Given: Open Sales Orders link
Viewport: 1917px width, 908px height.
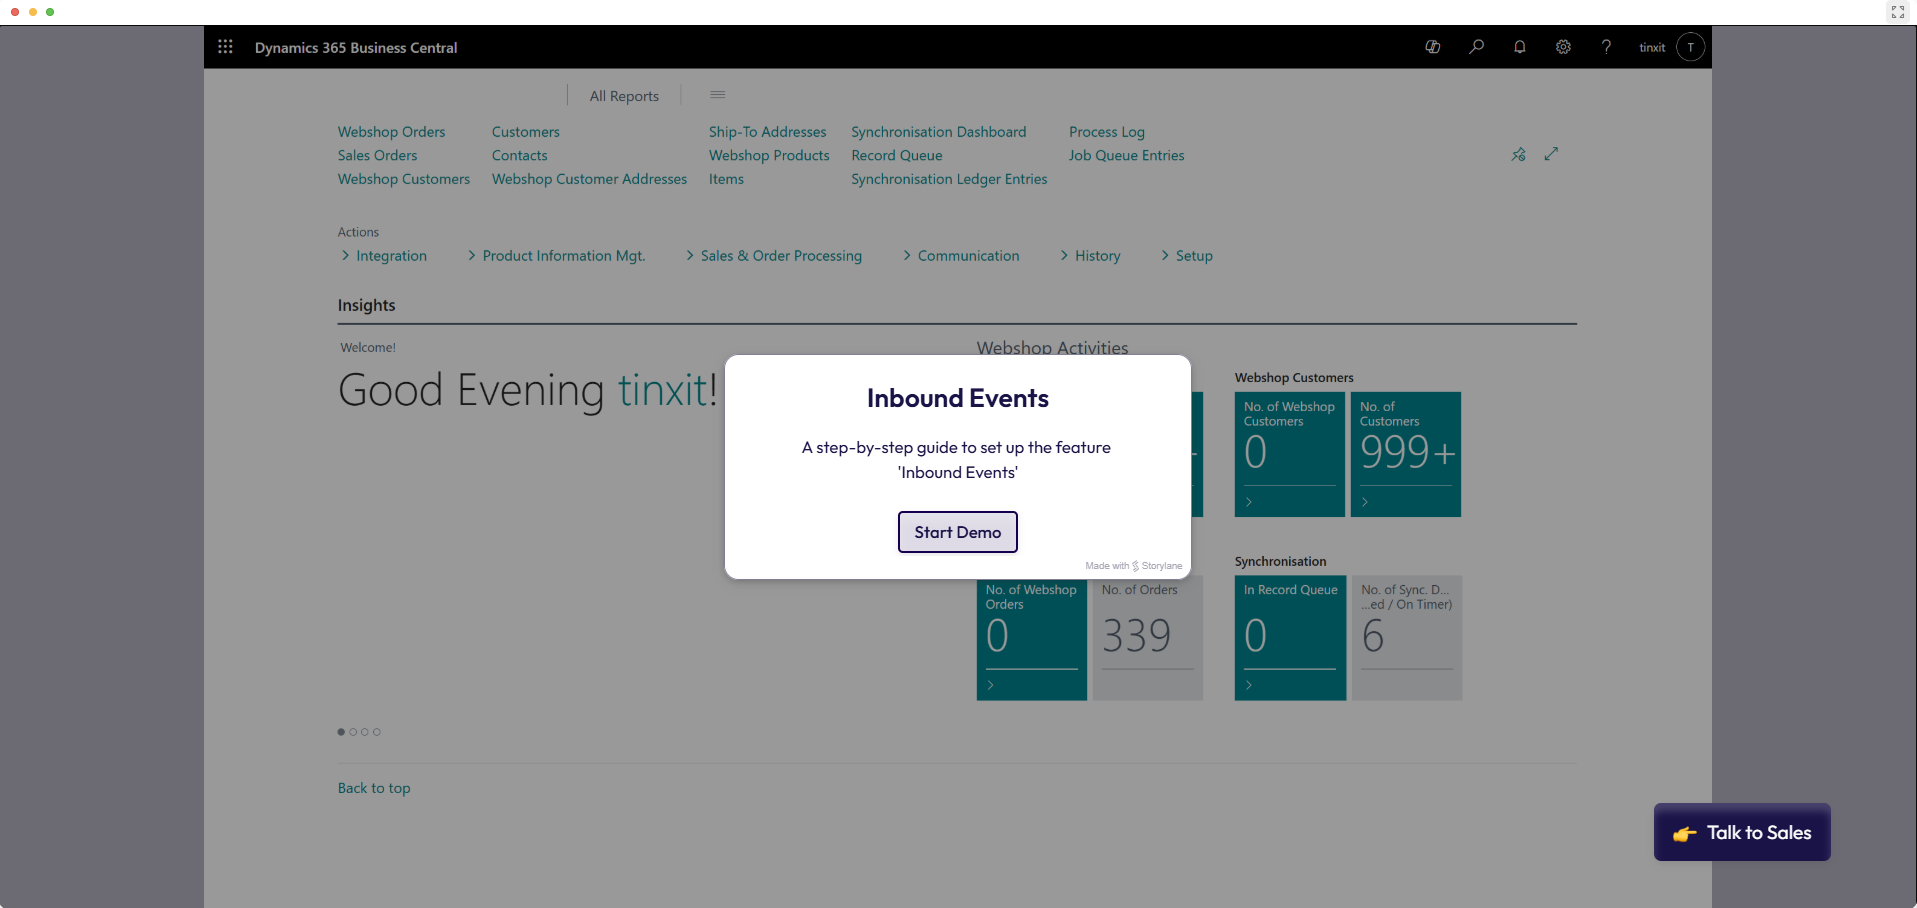Looking at the screenshot, I should pos(377,155).
